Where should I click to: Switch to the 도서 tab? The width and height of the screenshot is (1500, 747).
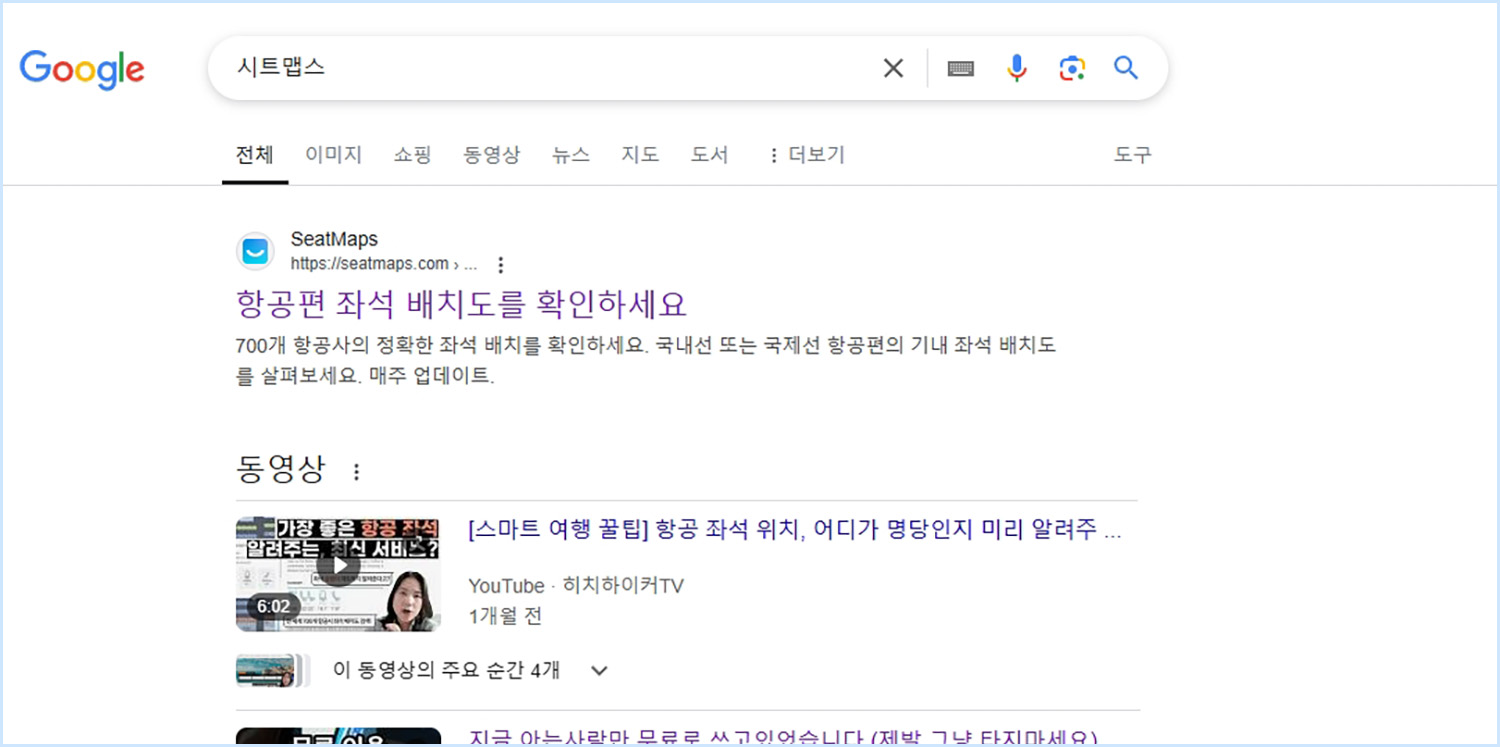(709, 155)
